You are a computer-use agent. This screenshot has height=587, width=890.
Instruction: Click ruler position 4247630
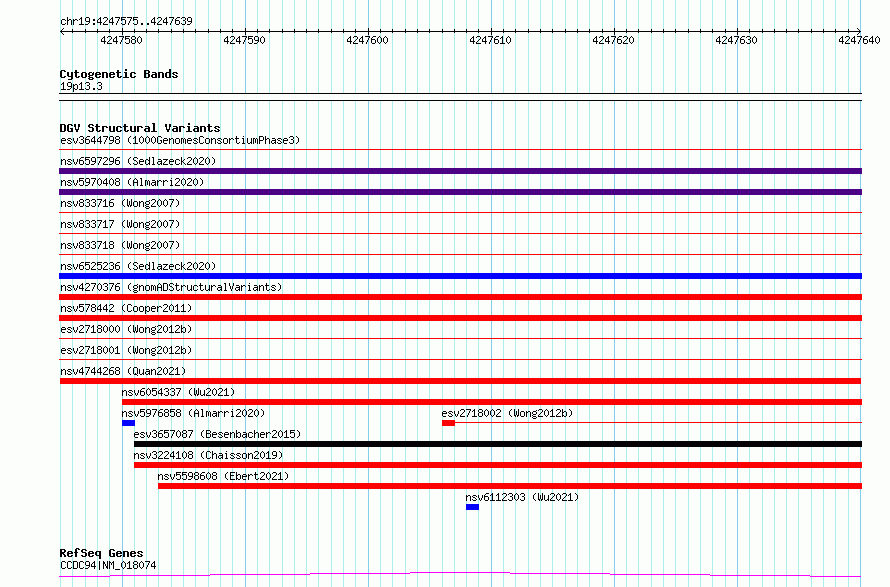pyautogui.click(x=736, y=40)
